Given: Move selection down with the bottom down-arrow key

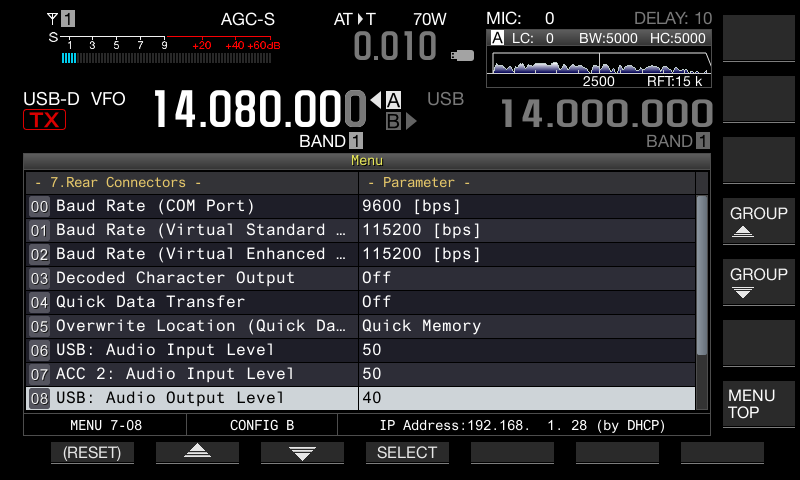Looking at the screenshot, I should pos(303,452).
